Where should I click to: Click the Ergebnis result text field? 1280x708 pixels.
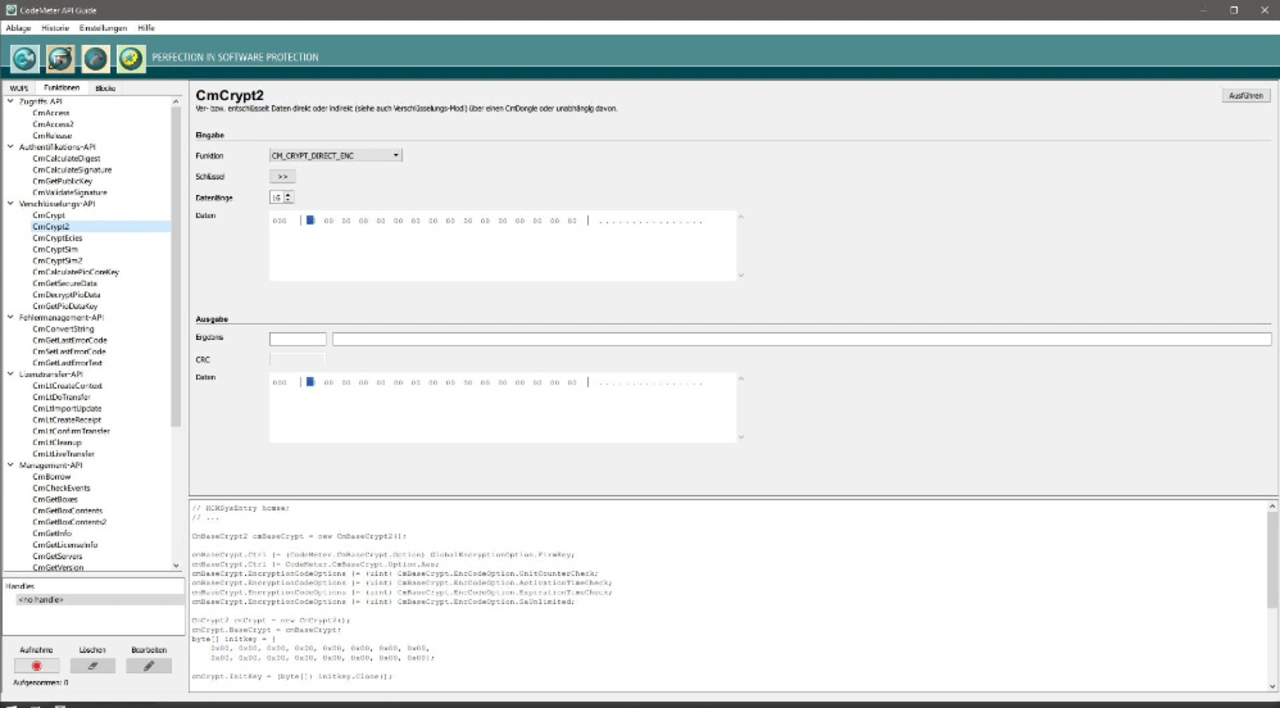tap(298, 340)
